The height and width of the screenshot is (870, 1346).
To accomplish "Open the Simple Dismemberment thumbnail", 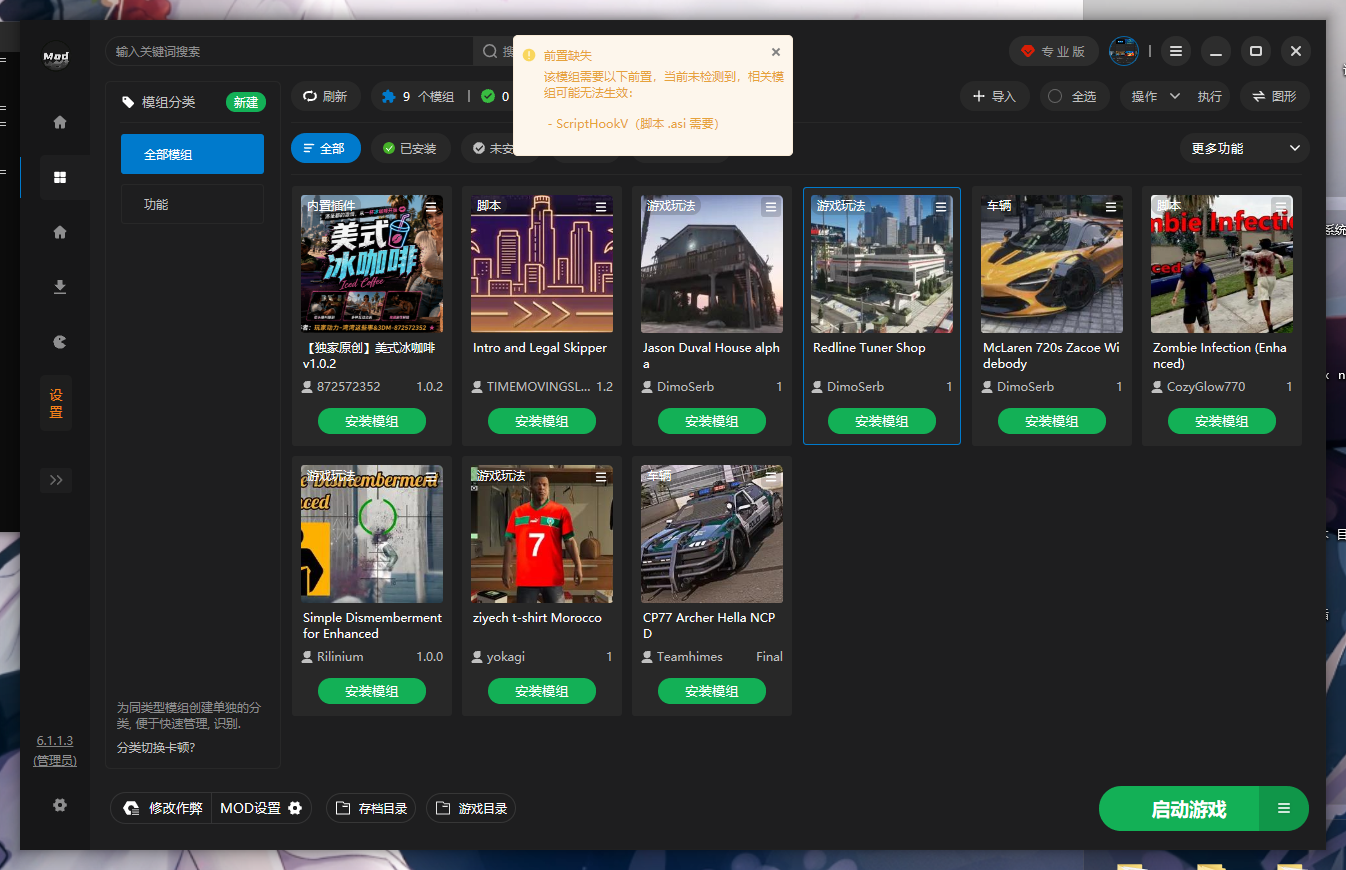I will pos(372,534).
